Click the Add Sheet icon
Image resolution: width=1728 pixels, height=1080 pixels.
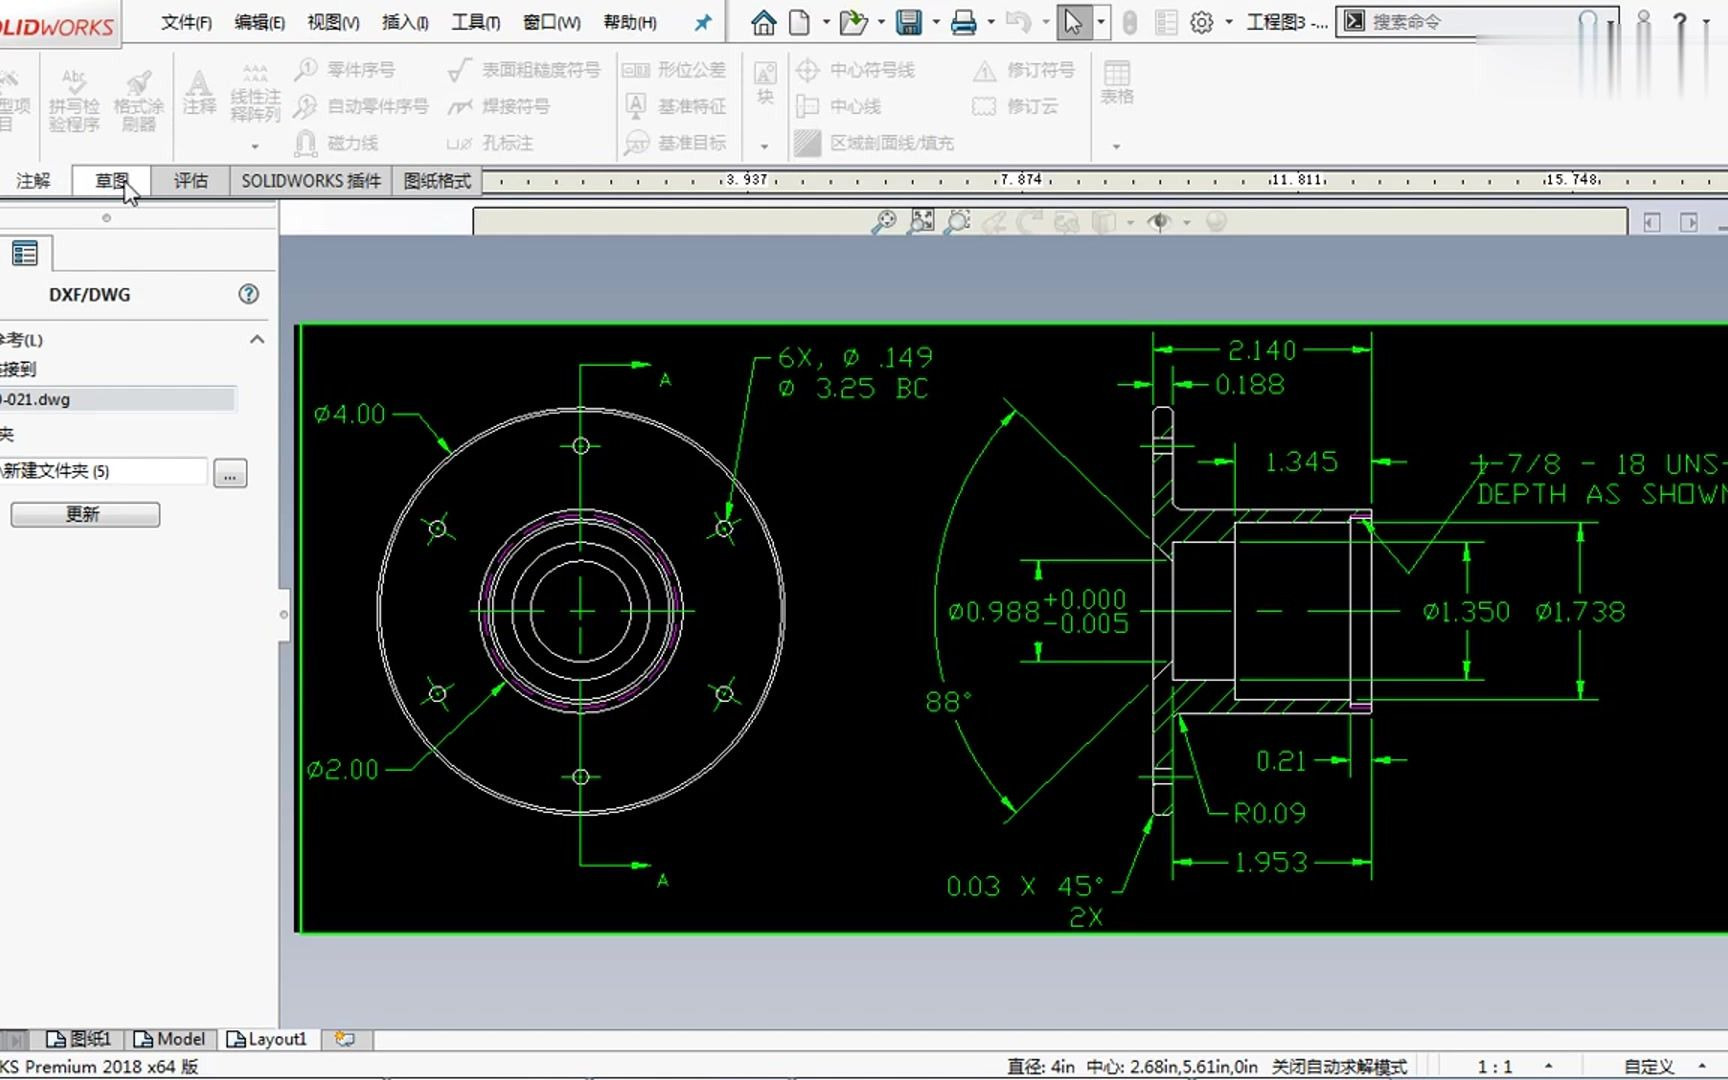click(345, 1039)
